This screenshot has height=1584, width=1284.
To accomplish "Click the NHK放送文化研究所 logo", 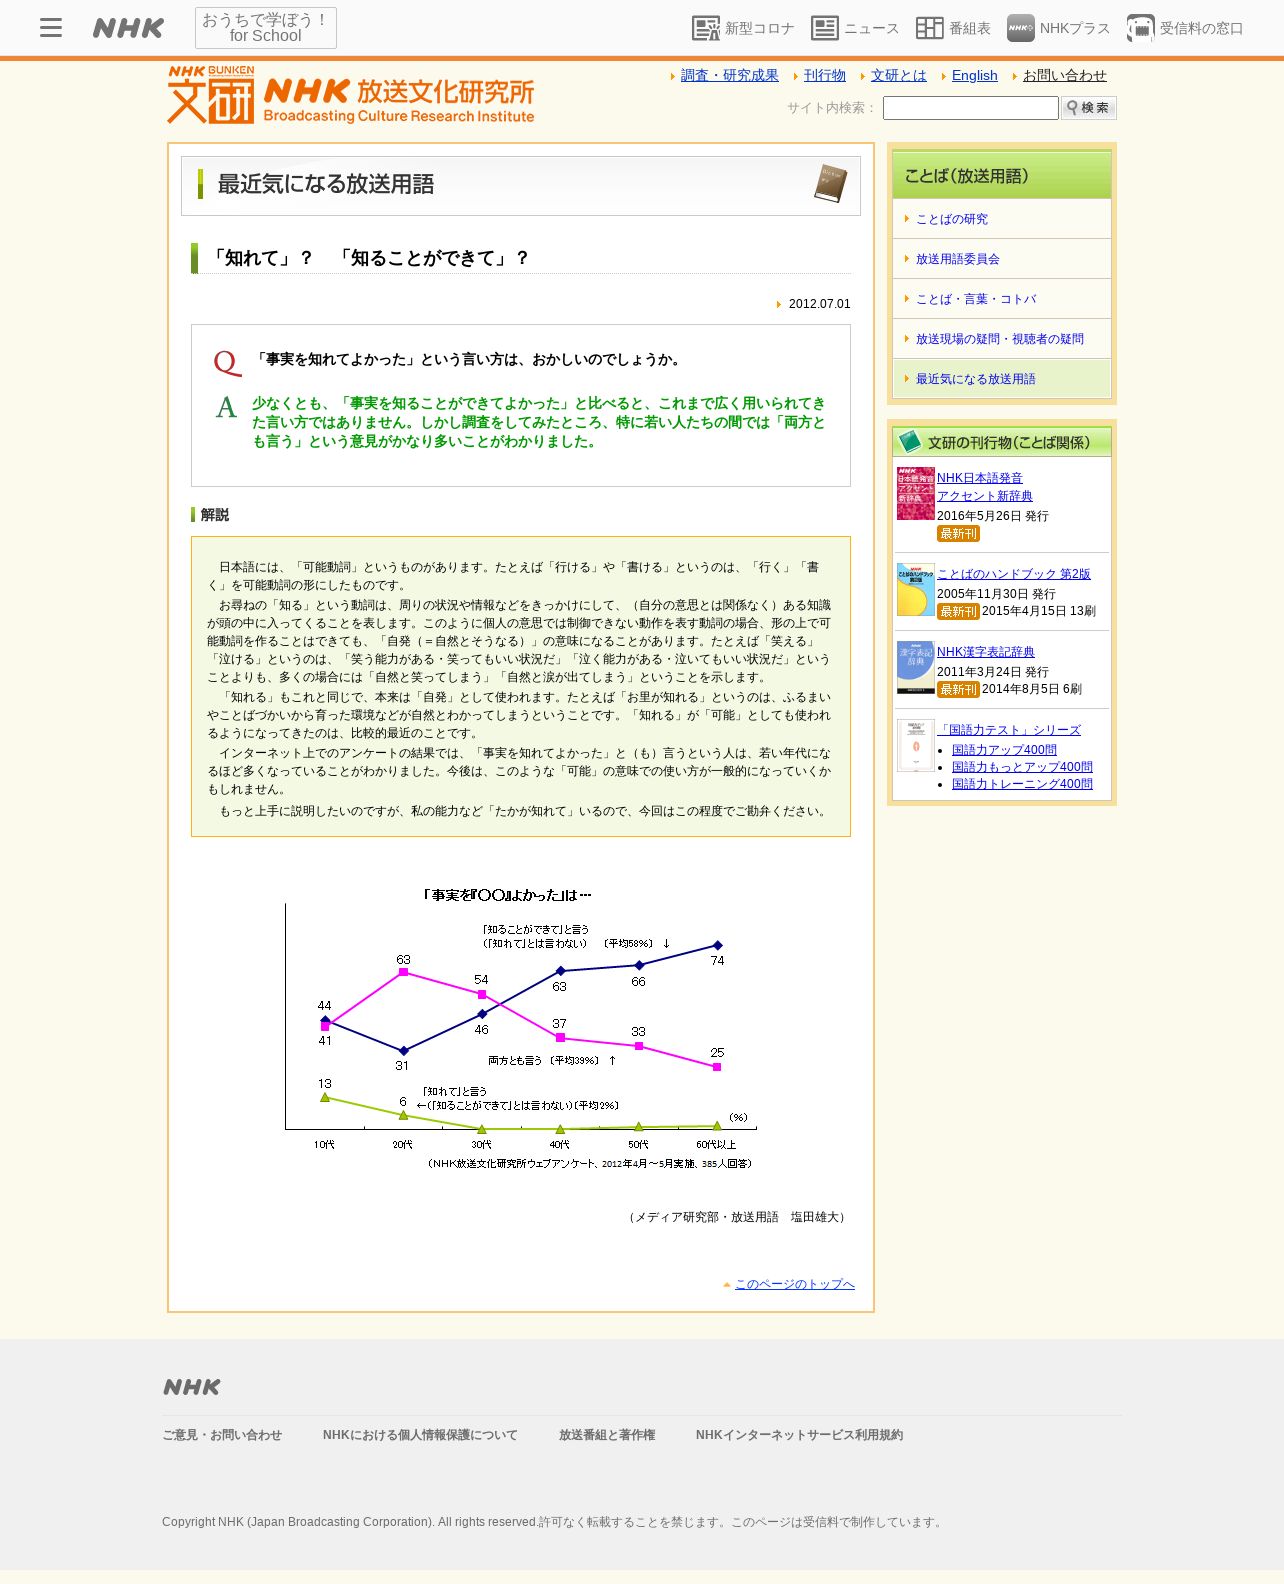I will coord(351,95).
